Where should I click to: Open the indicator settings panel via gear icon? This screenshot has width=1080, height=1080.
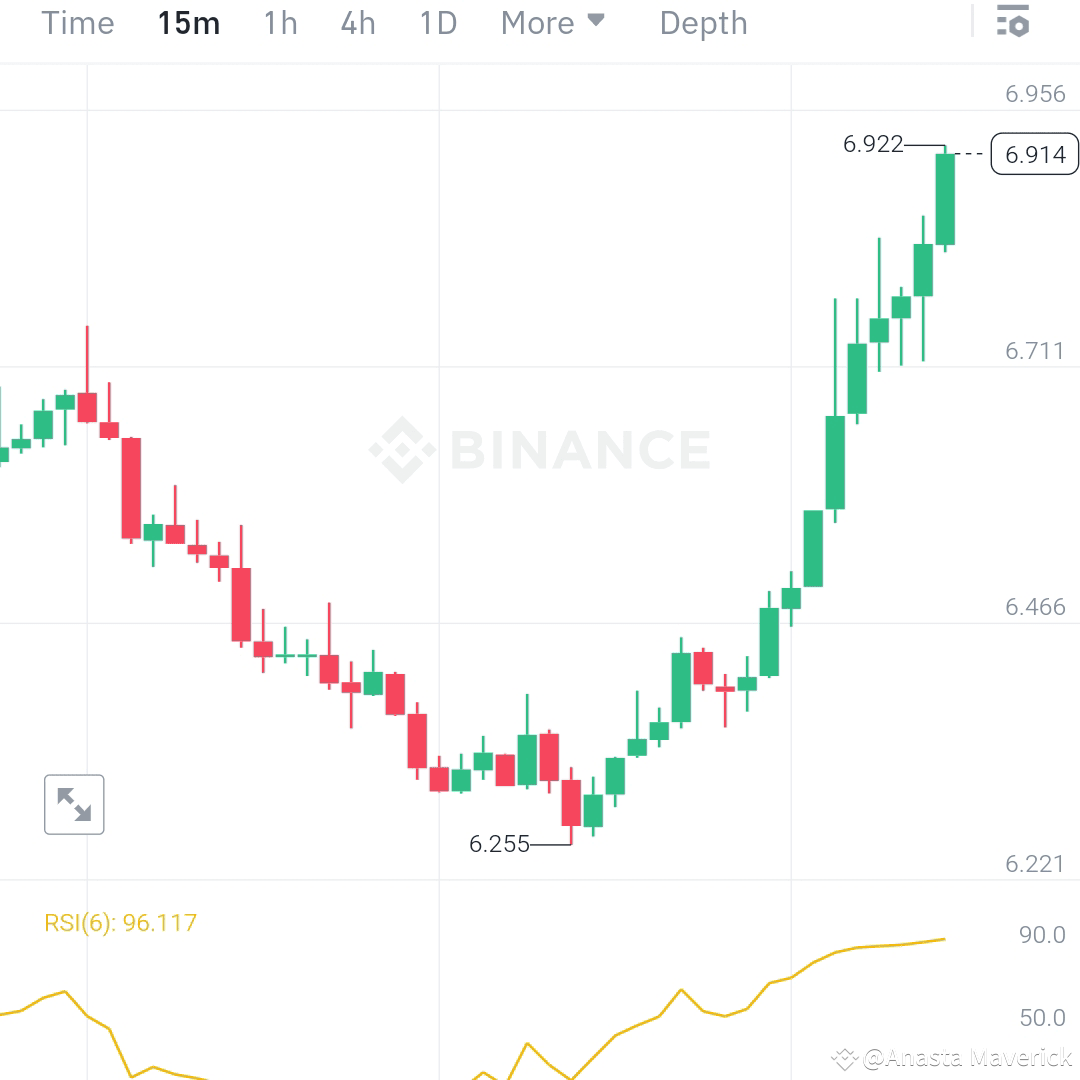1011,21
